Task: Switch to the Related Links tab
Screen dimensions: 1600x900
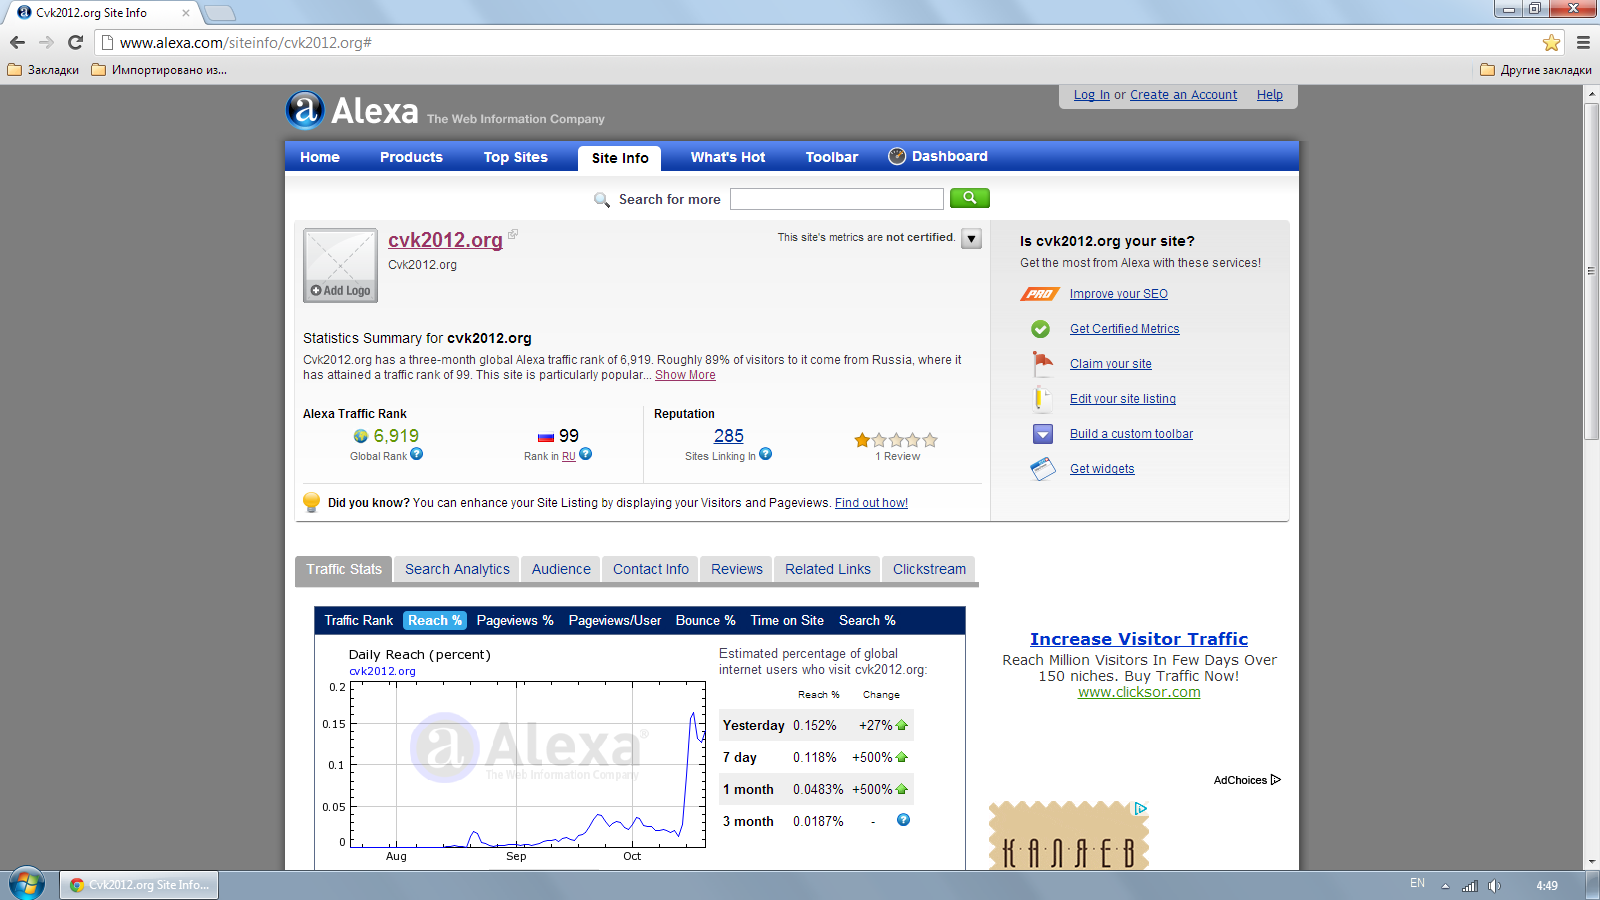Action: click(x=828, y=569)
